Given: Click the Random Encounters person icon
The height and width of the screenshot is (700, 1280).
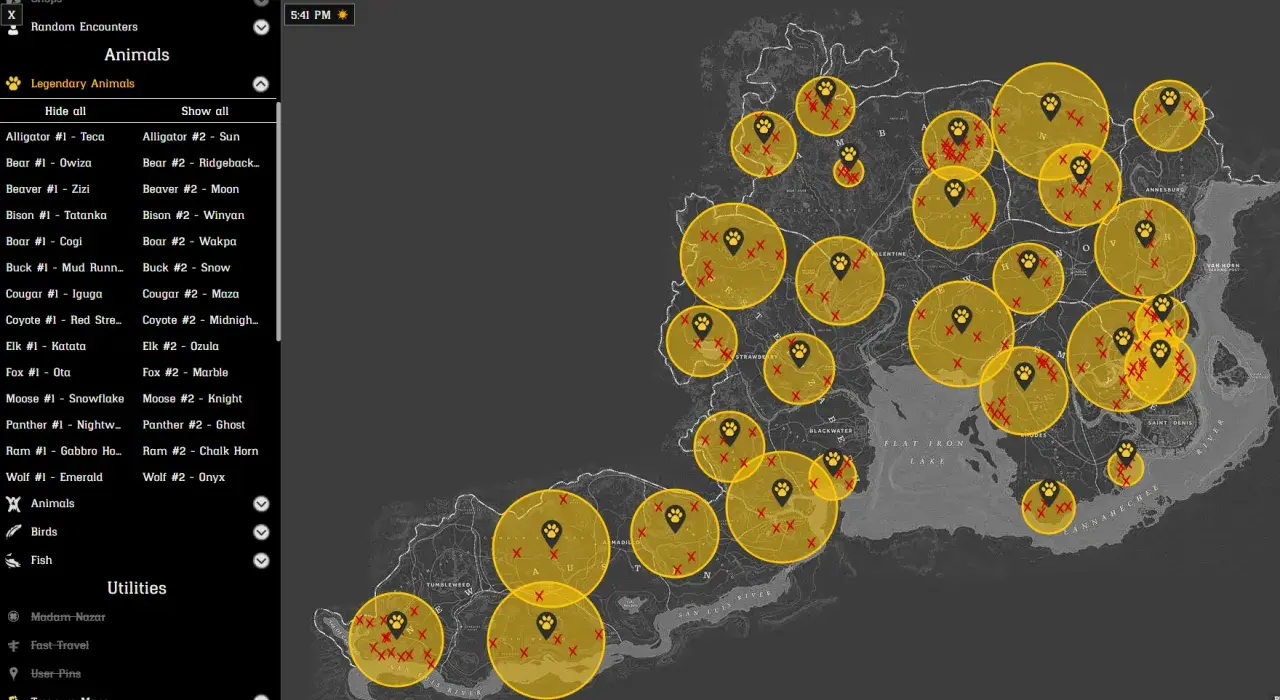Looking at the screenshot, I should click(13, 27).
